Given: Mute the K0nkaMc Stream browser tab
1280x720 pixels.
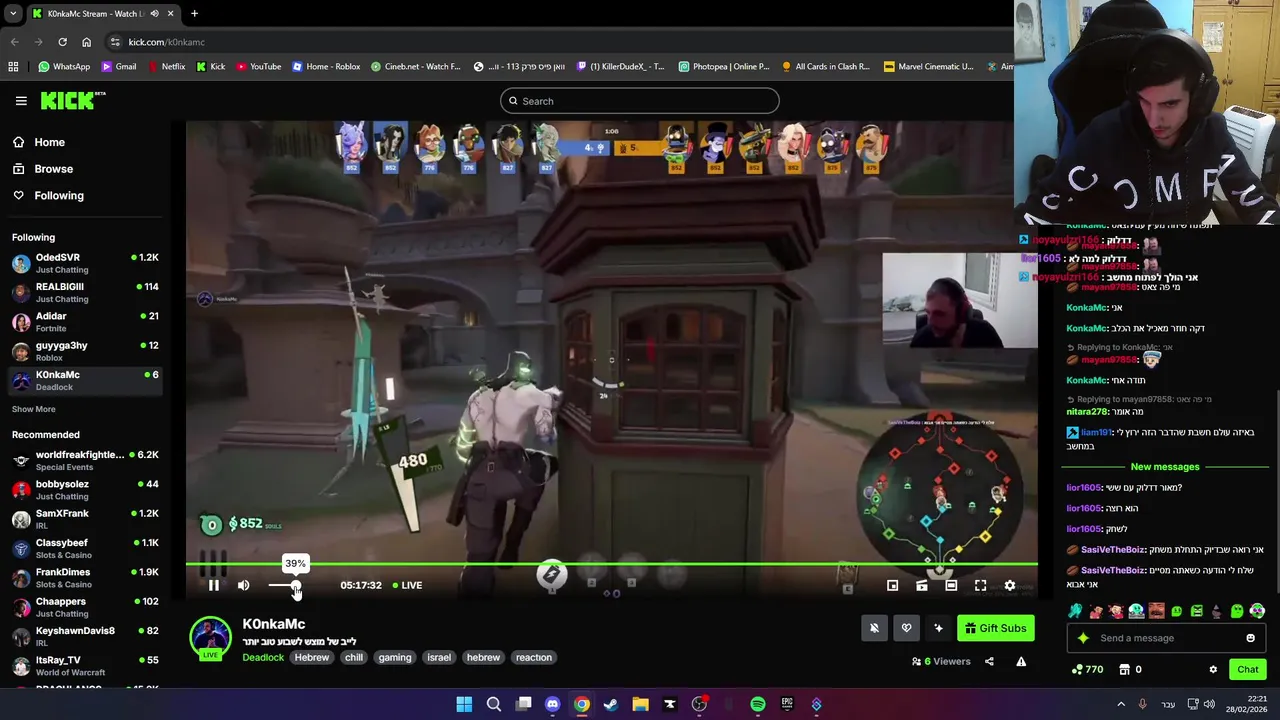Looking at the screenshot, I should pyautogui.click(x=154, y=14).
